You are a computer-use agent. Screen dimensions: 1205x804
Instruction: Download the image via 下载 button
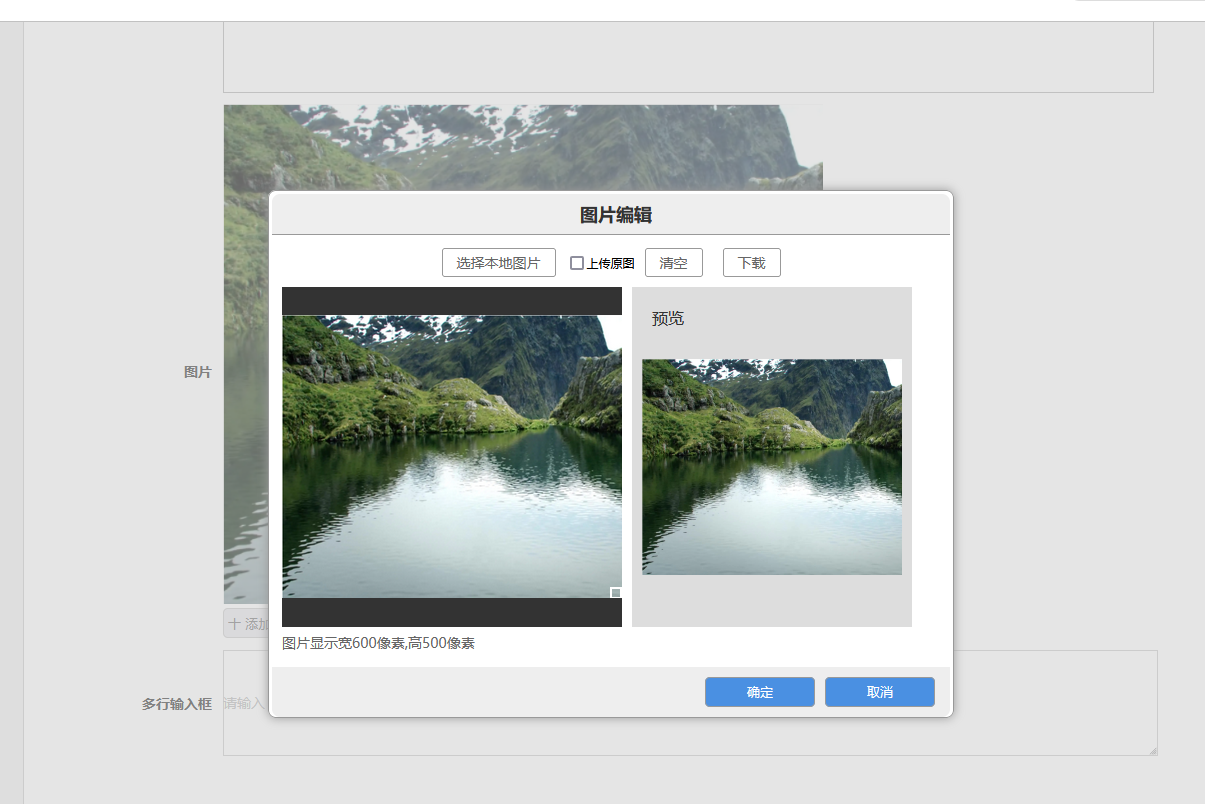coord(751,263)
